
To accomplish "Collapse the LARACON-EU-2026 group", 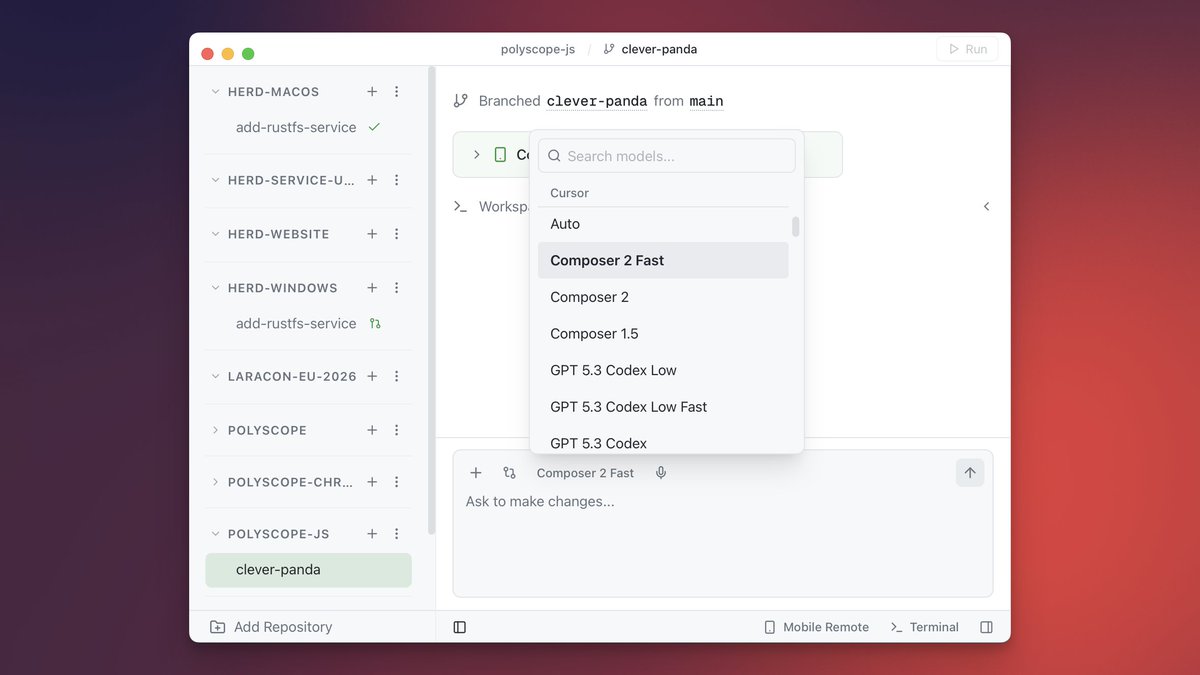I will (x=215, y=376).
